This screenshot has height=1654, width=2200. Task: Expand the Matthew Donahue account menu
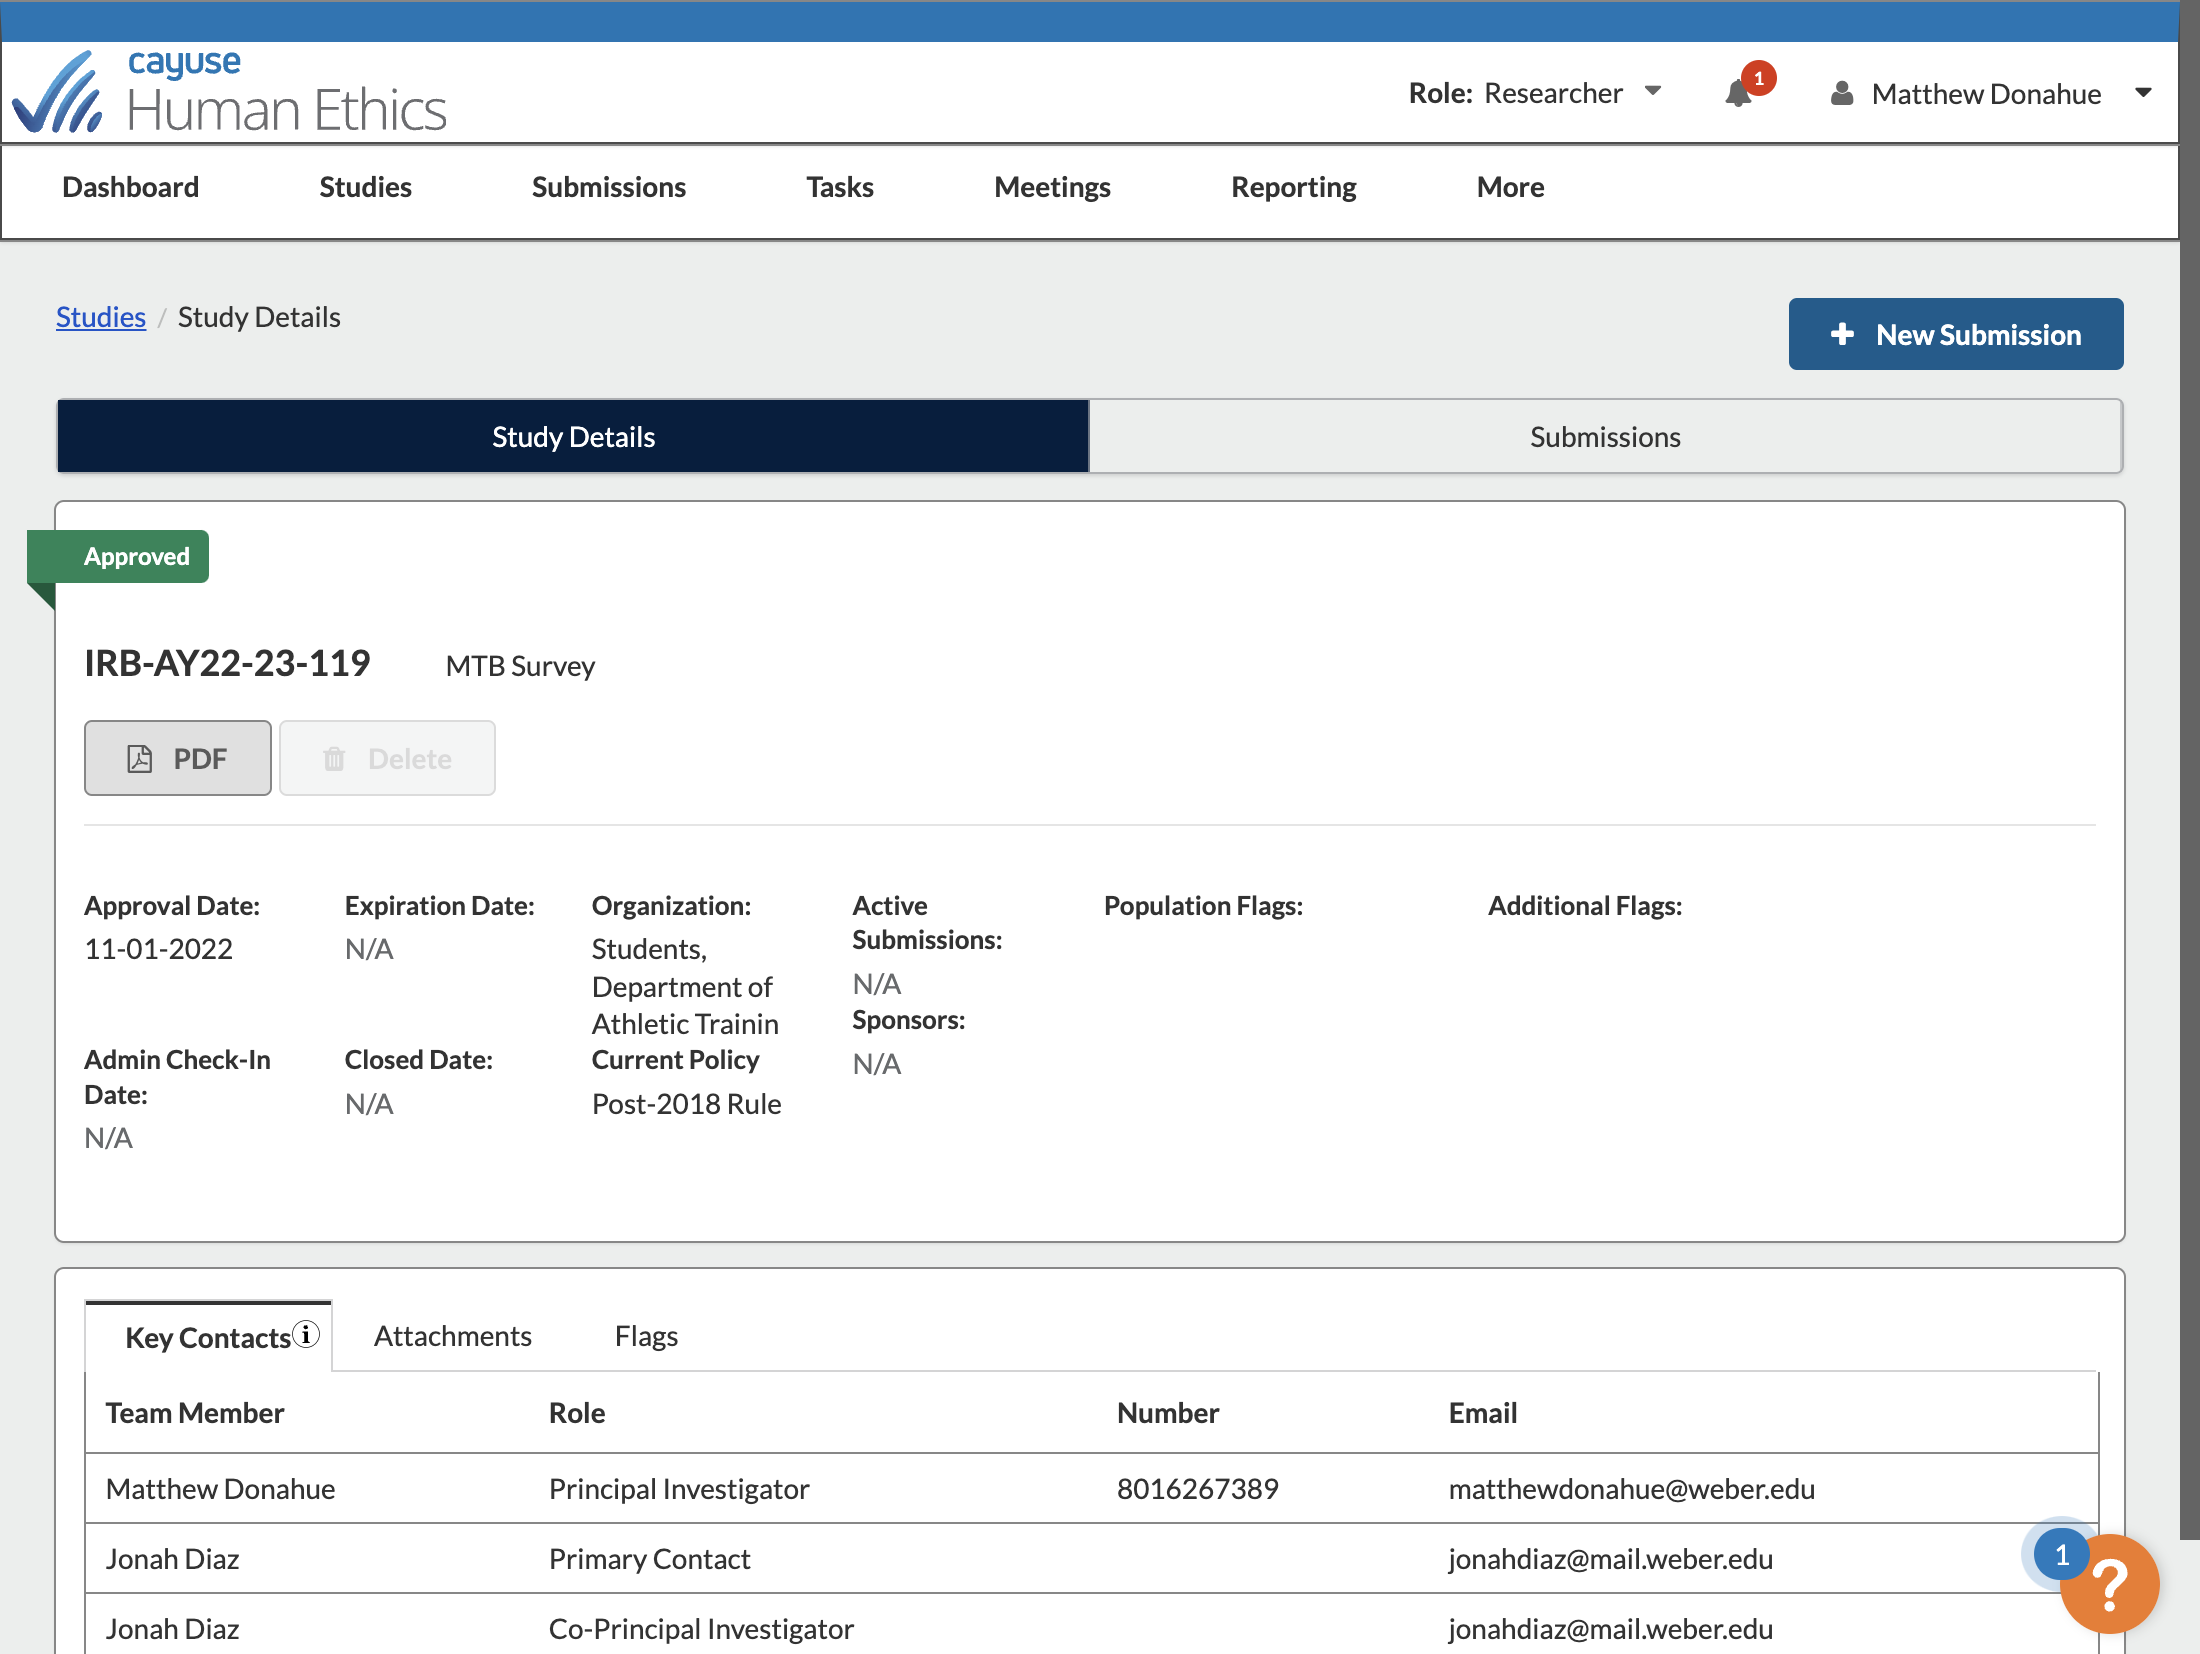pyautogui.click(x=2143, y=93)
